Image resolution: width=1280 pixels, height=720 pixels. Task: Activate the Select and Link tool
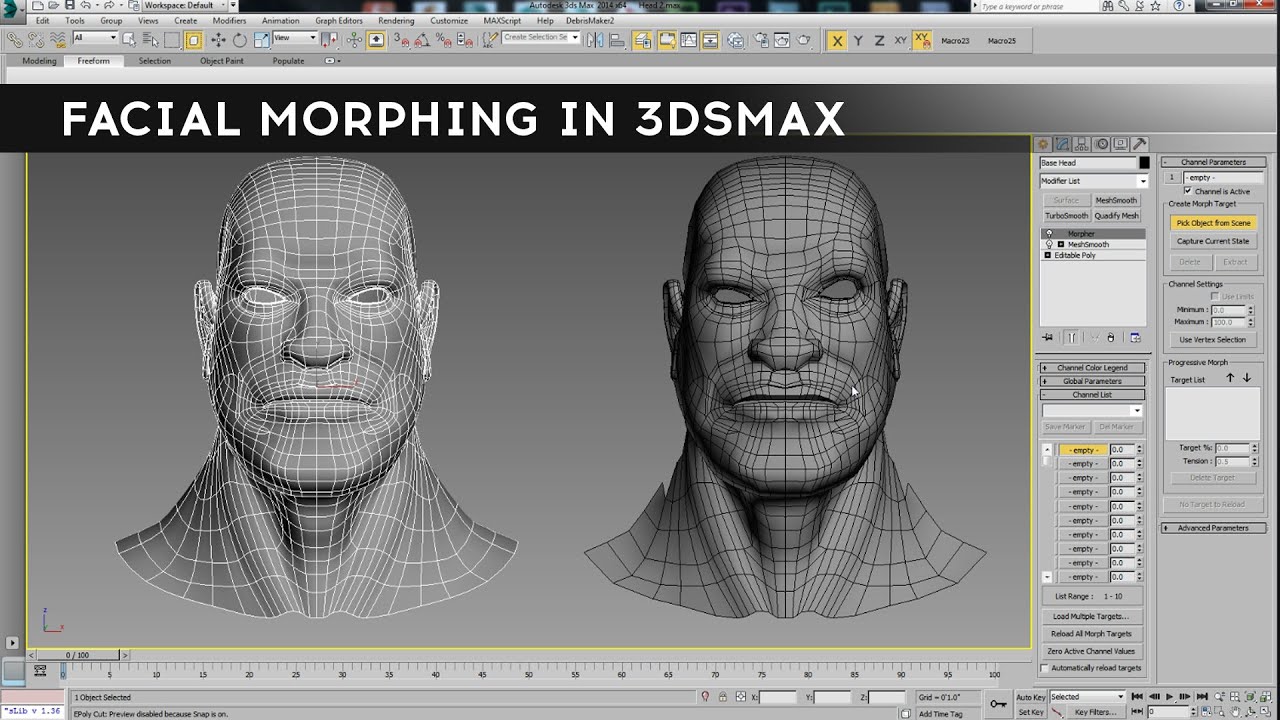tap(15, 41)
